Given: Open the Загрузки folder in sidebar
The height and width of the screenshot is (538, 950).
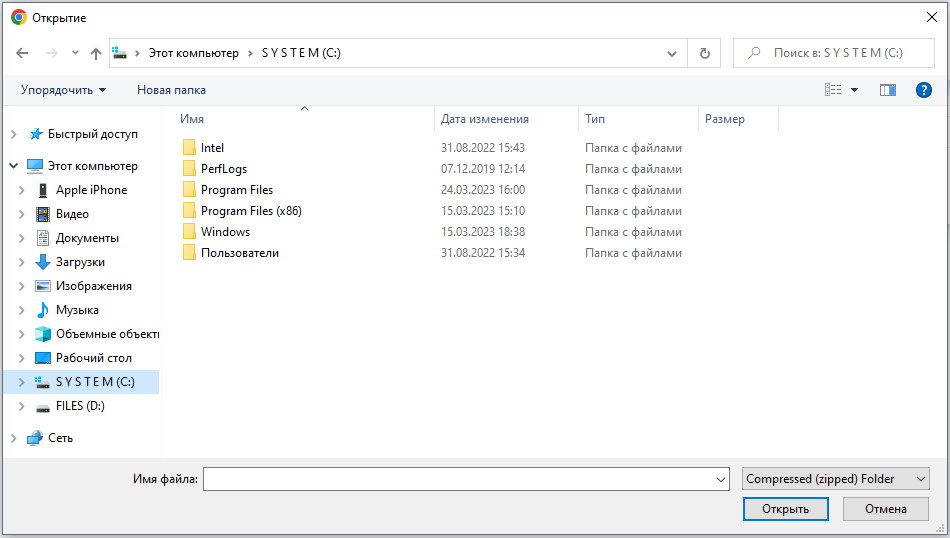Looking at the screenshot, I should click(80, 262).
